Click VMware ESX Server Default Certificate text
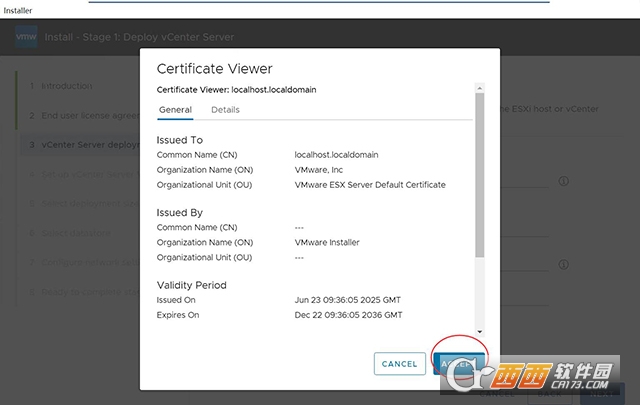Screen dimensions: 640x405 point(370,185)
